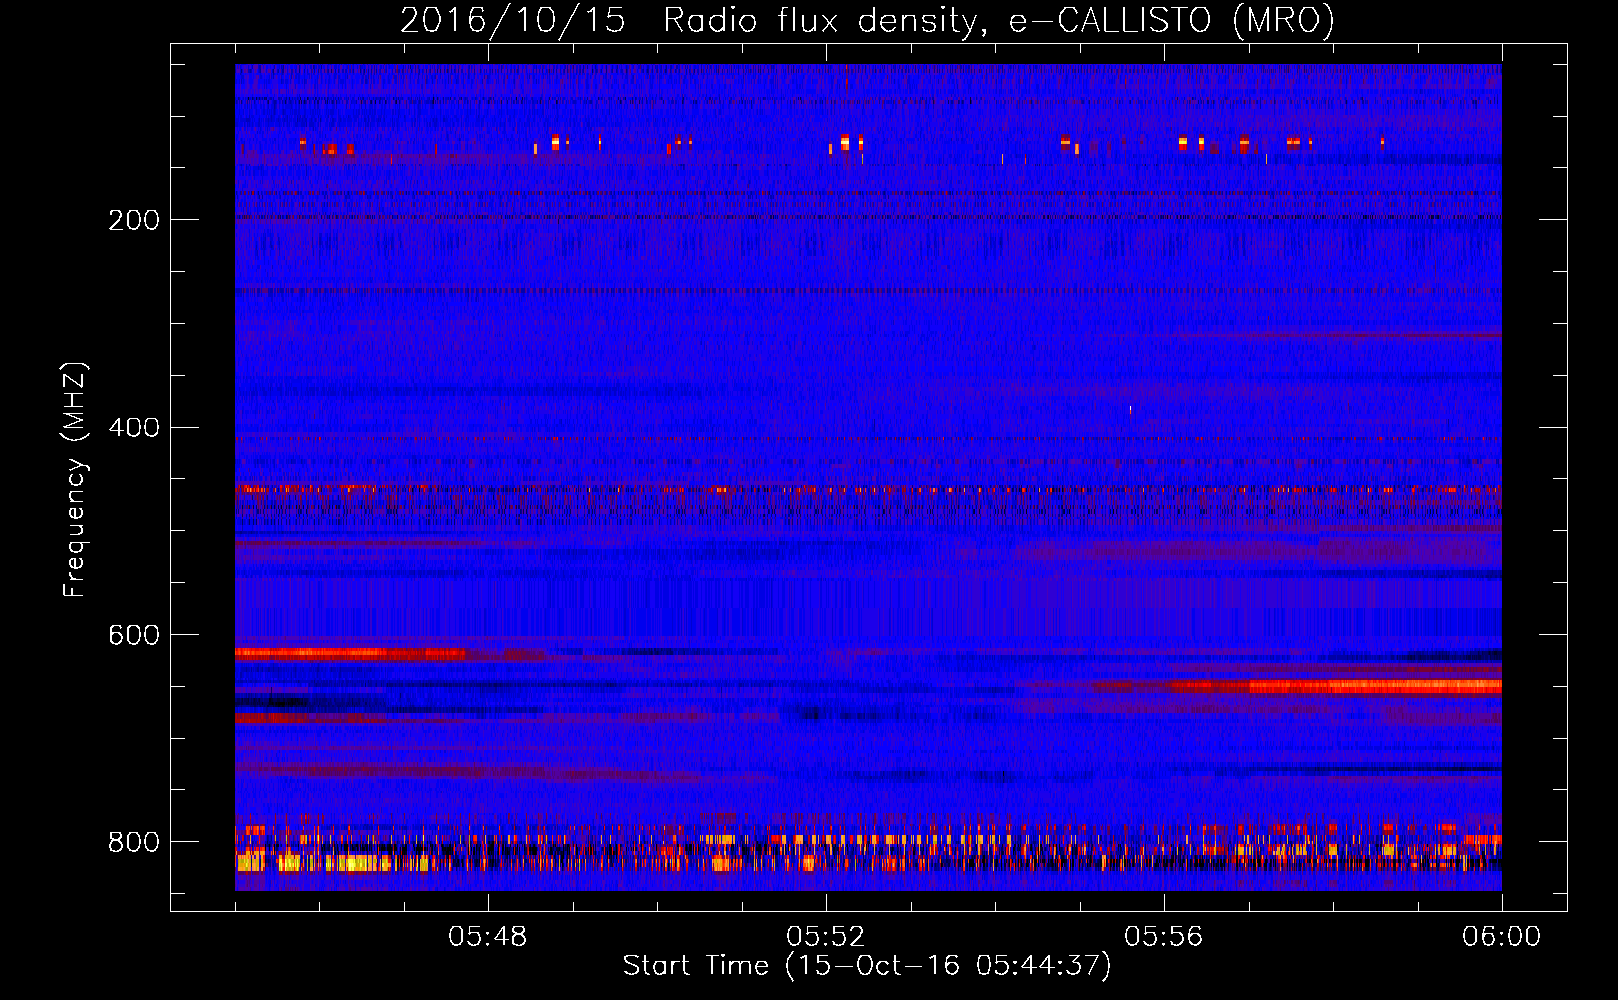
Task: Select the 800 frequency tick label
Action: pos(134,842)
